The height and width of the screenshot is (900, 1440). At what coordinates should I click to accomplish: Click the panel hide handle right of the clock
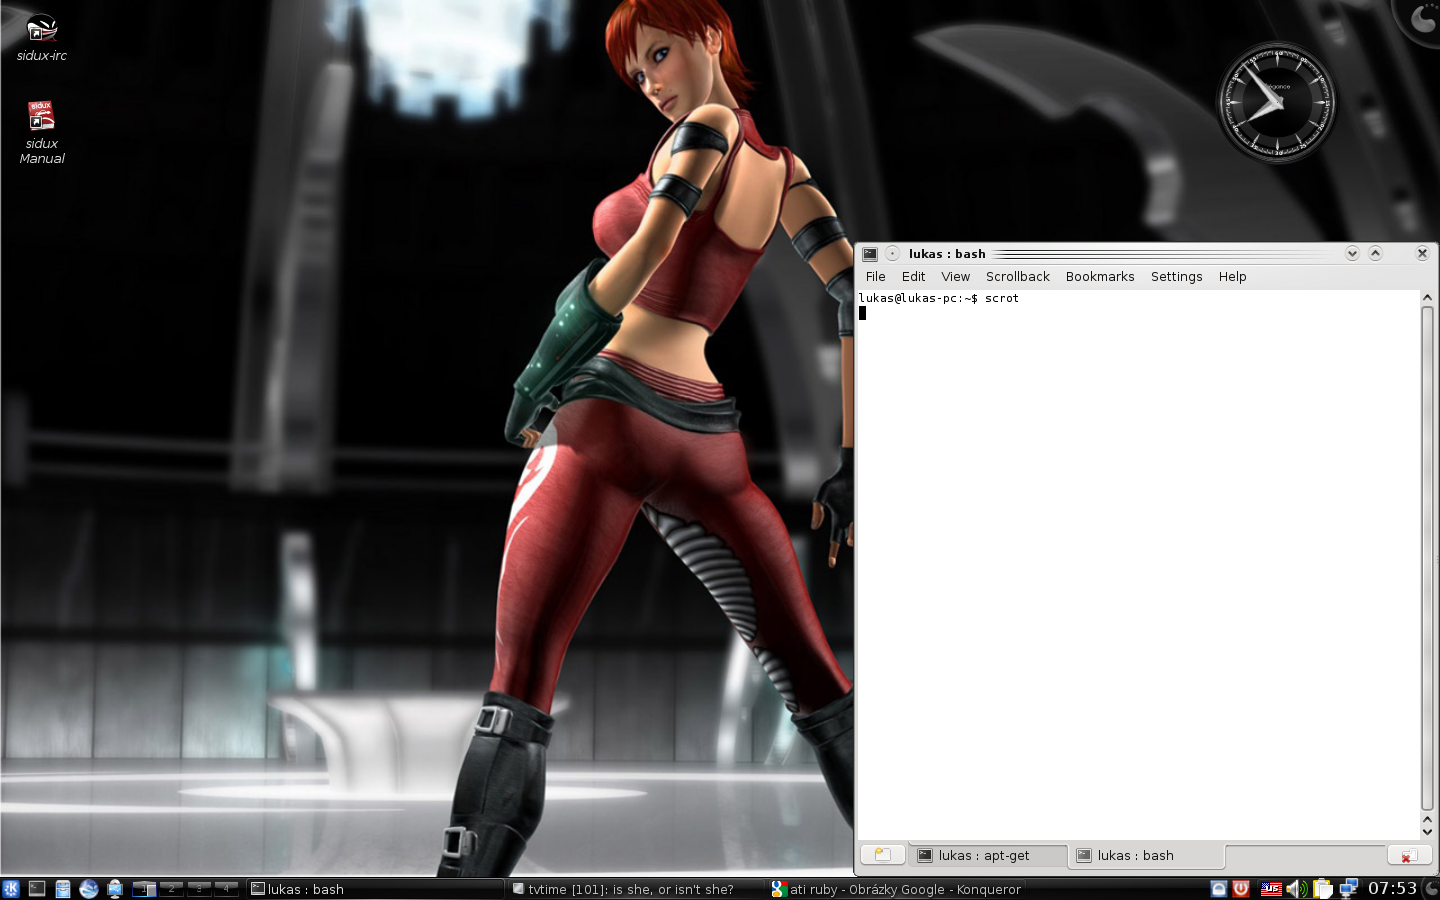pyautogui.click(x=1430, y=888)
